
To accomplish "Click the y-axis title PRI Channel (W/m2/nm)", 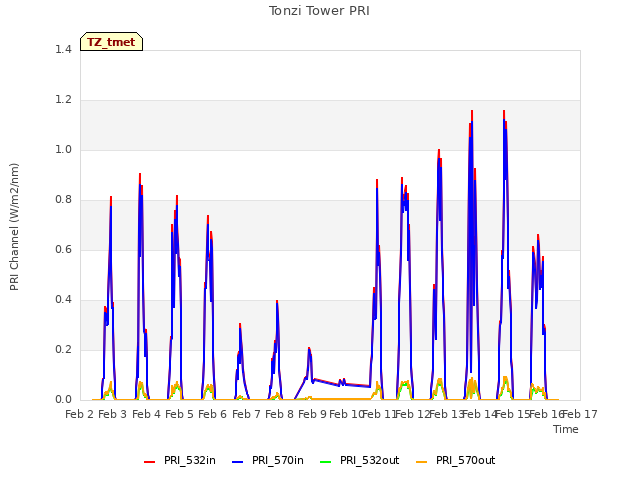I will coord(14,227).
